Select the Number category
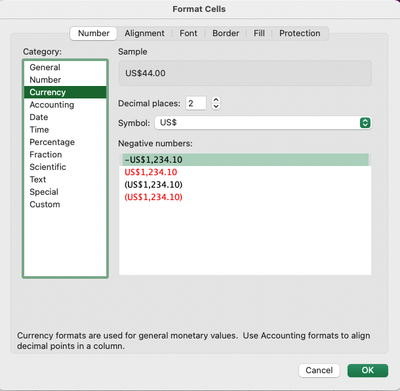 coord(65,80)
